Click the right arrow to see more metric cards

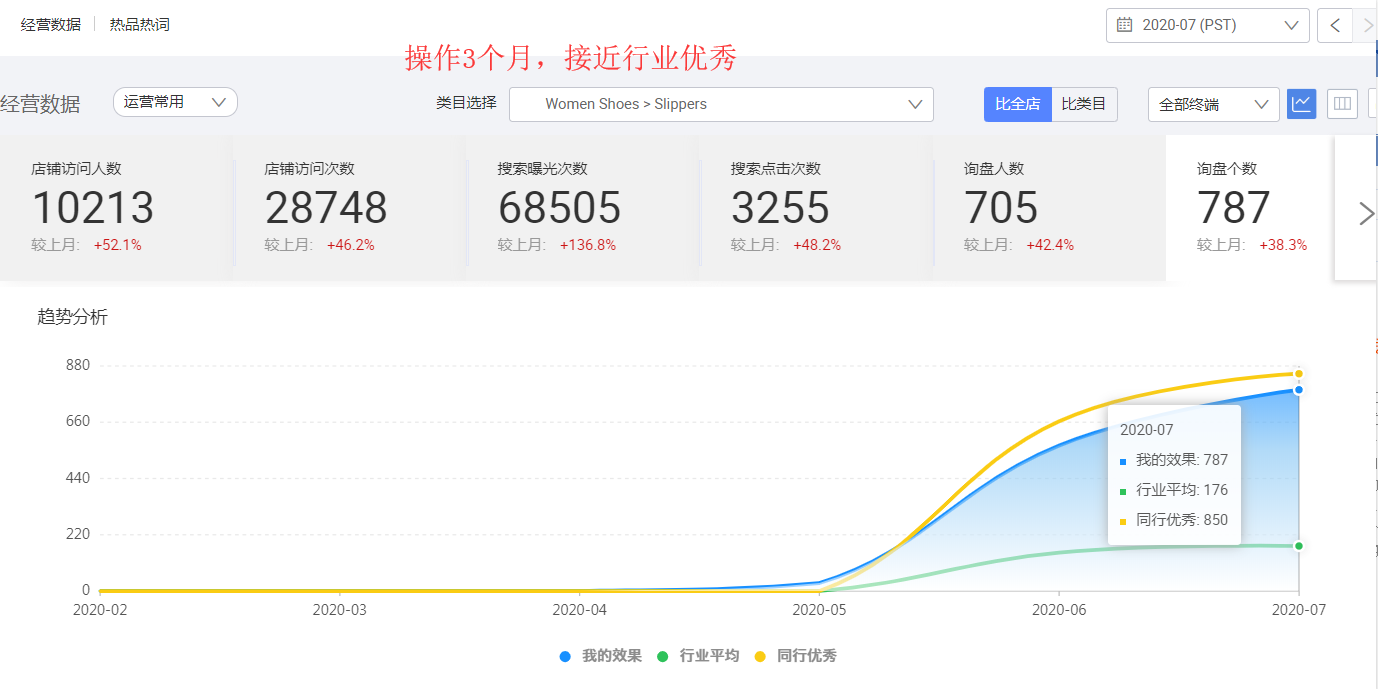point(1366,212)
